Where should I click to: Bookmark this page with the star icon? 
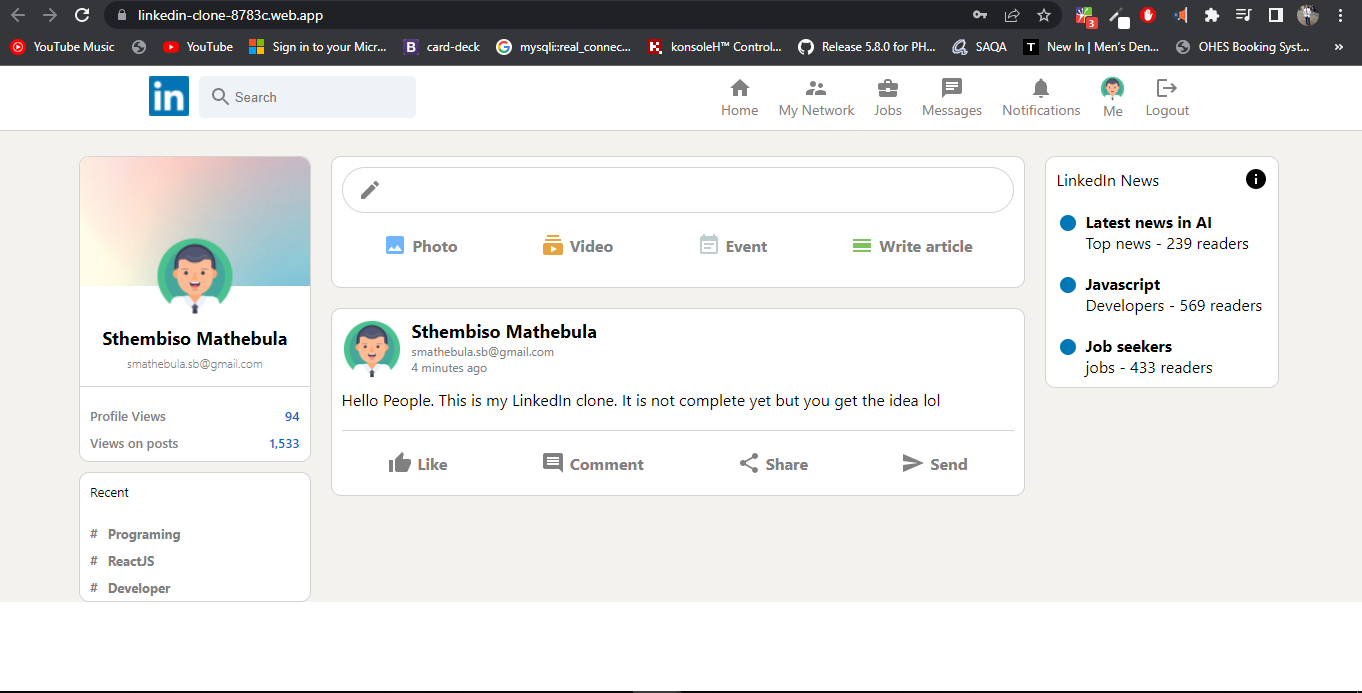tap(1044, 15)
